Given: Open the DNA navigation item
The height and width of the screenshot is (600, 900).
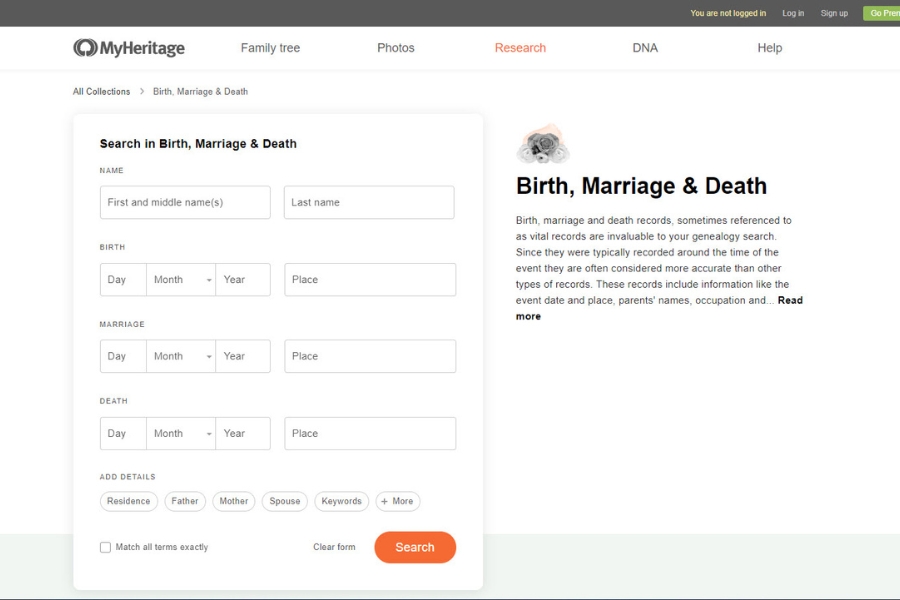Looking at the screenshot, I should point(645,48).
